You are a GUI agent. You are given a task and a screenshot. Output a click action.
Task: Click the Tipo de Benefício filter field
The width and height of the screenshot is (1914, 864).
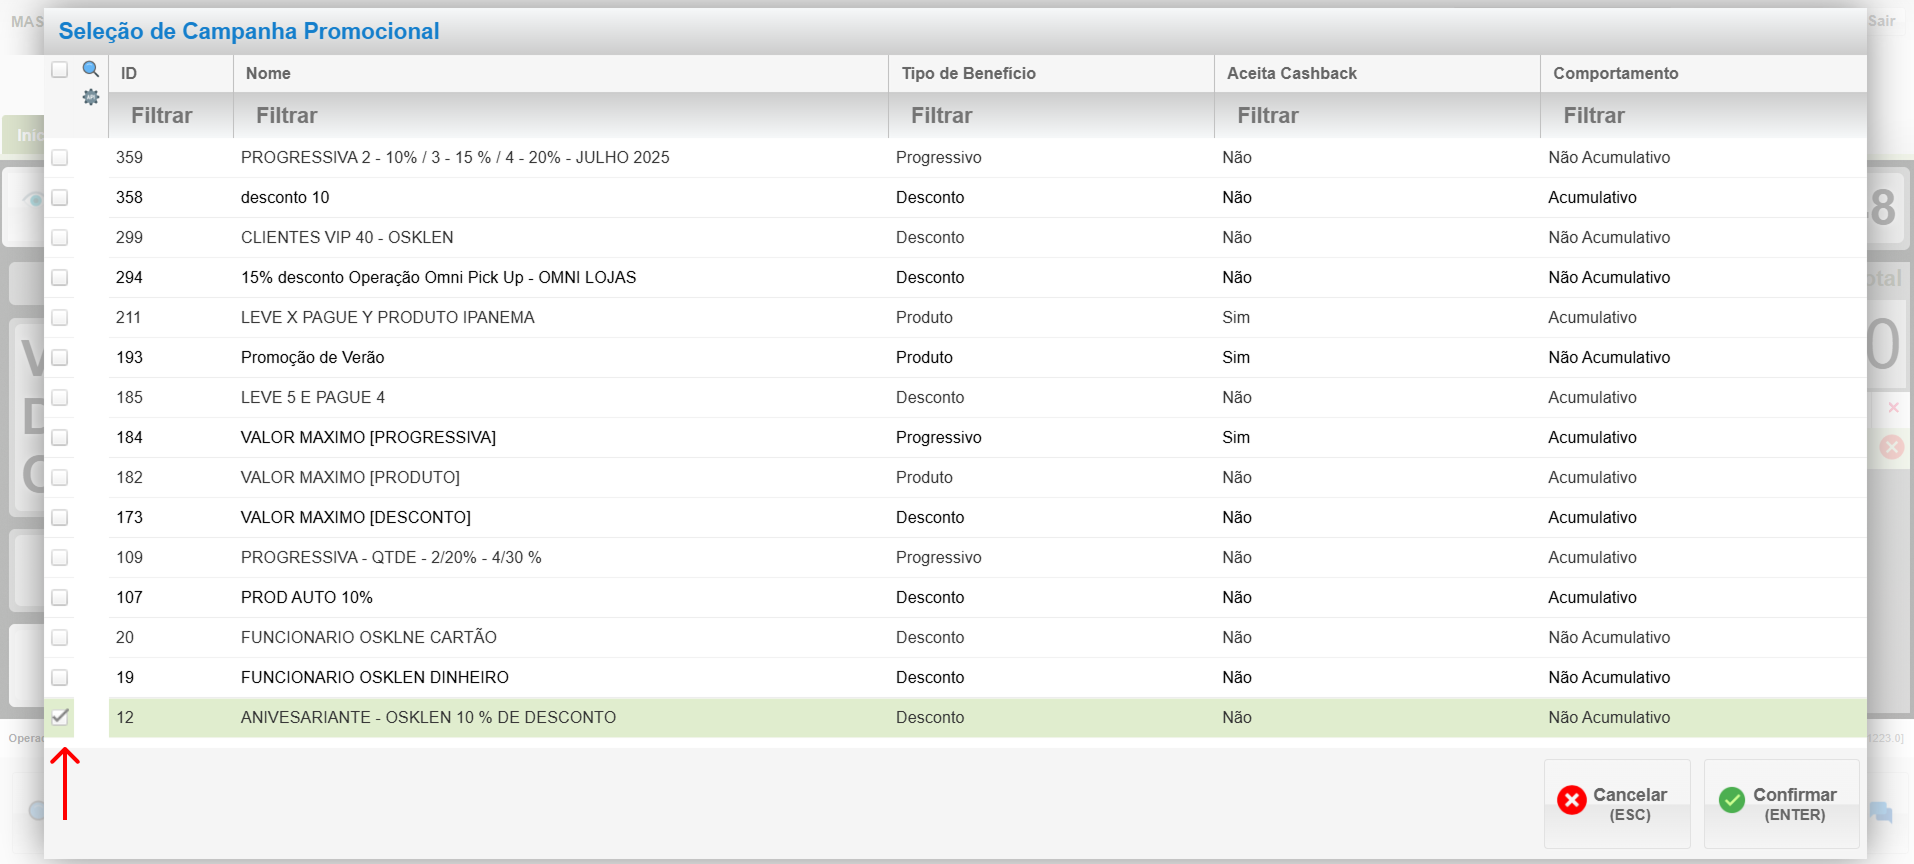click(x=1050, y=116)
